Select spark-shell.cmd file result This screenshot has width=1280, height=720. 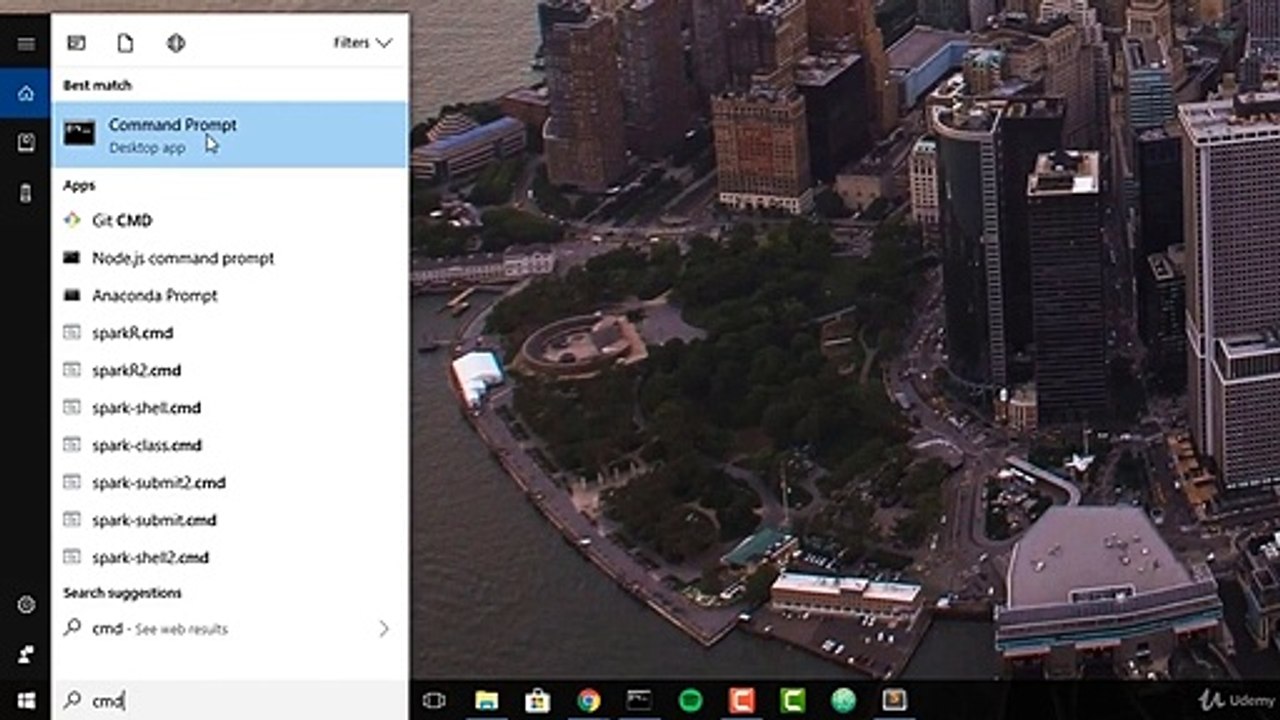[230, 408]
